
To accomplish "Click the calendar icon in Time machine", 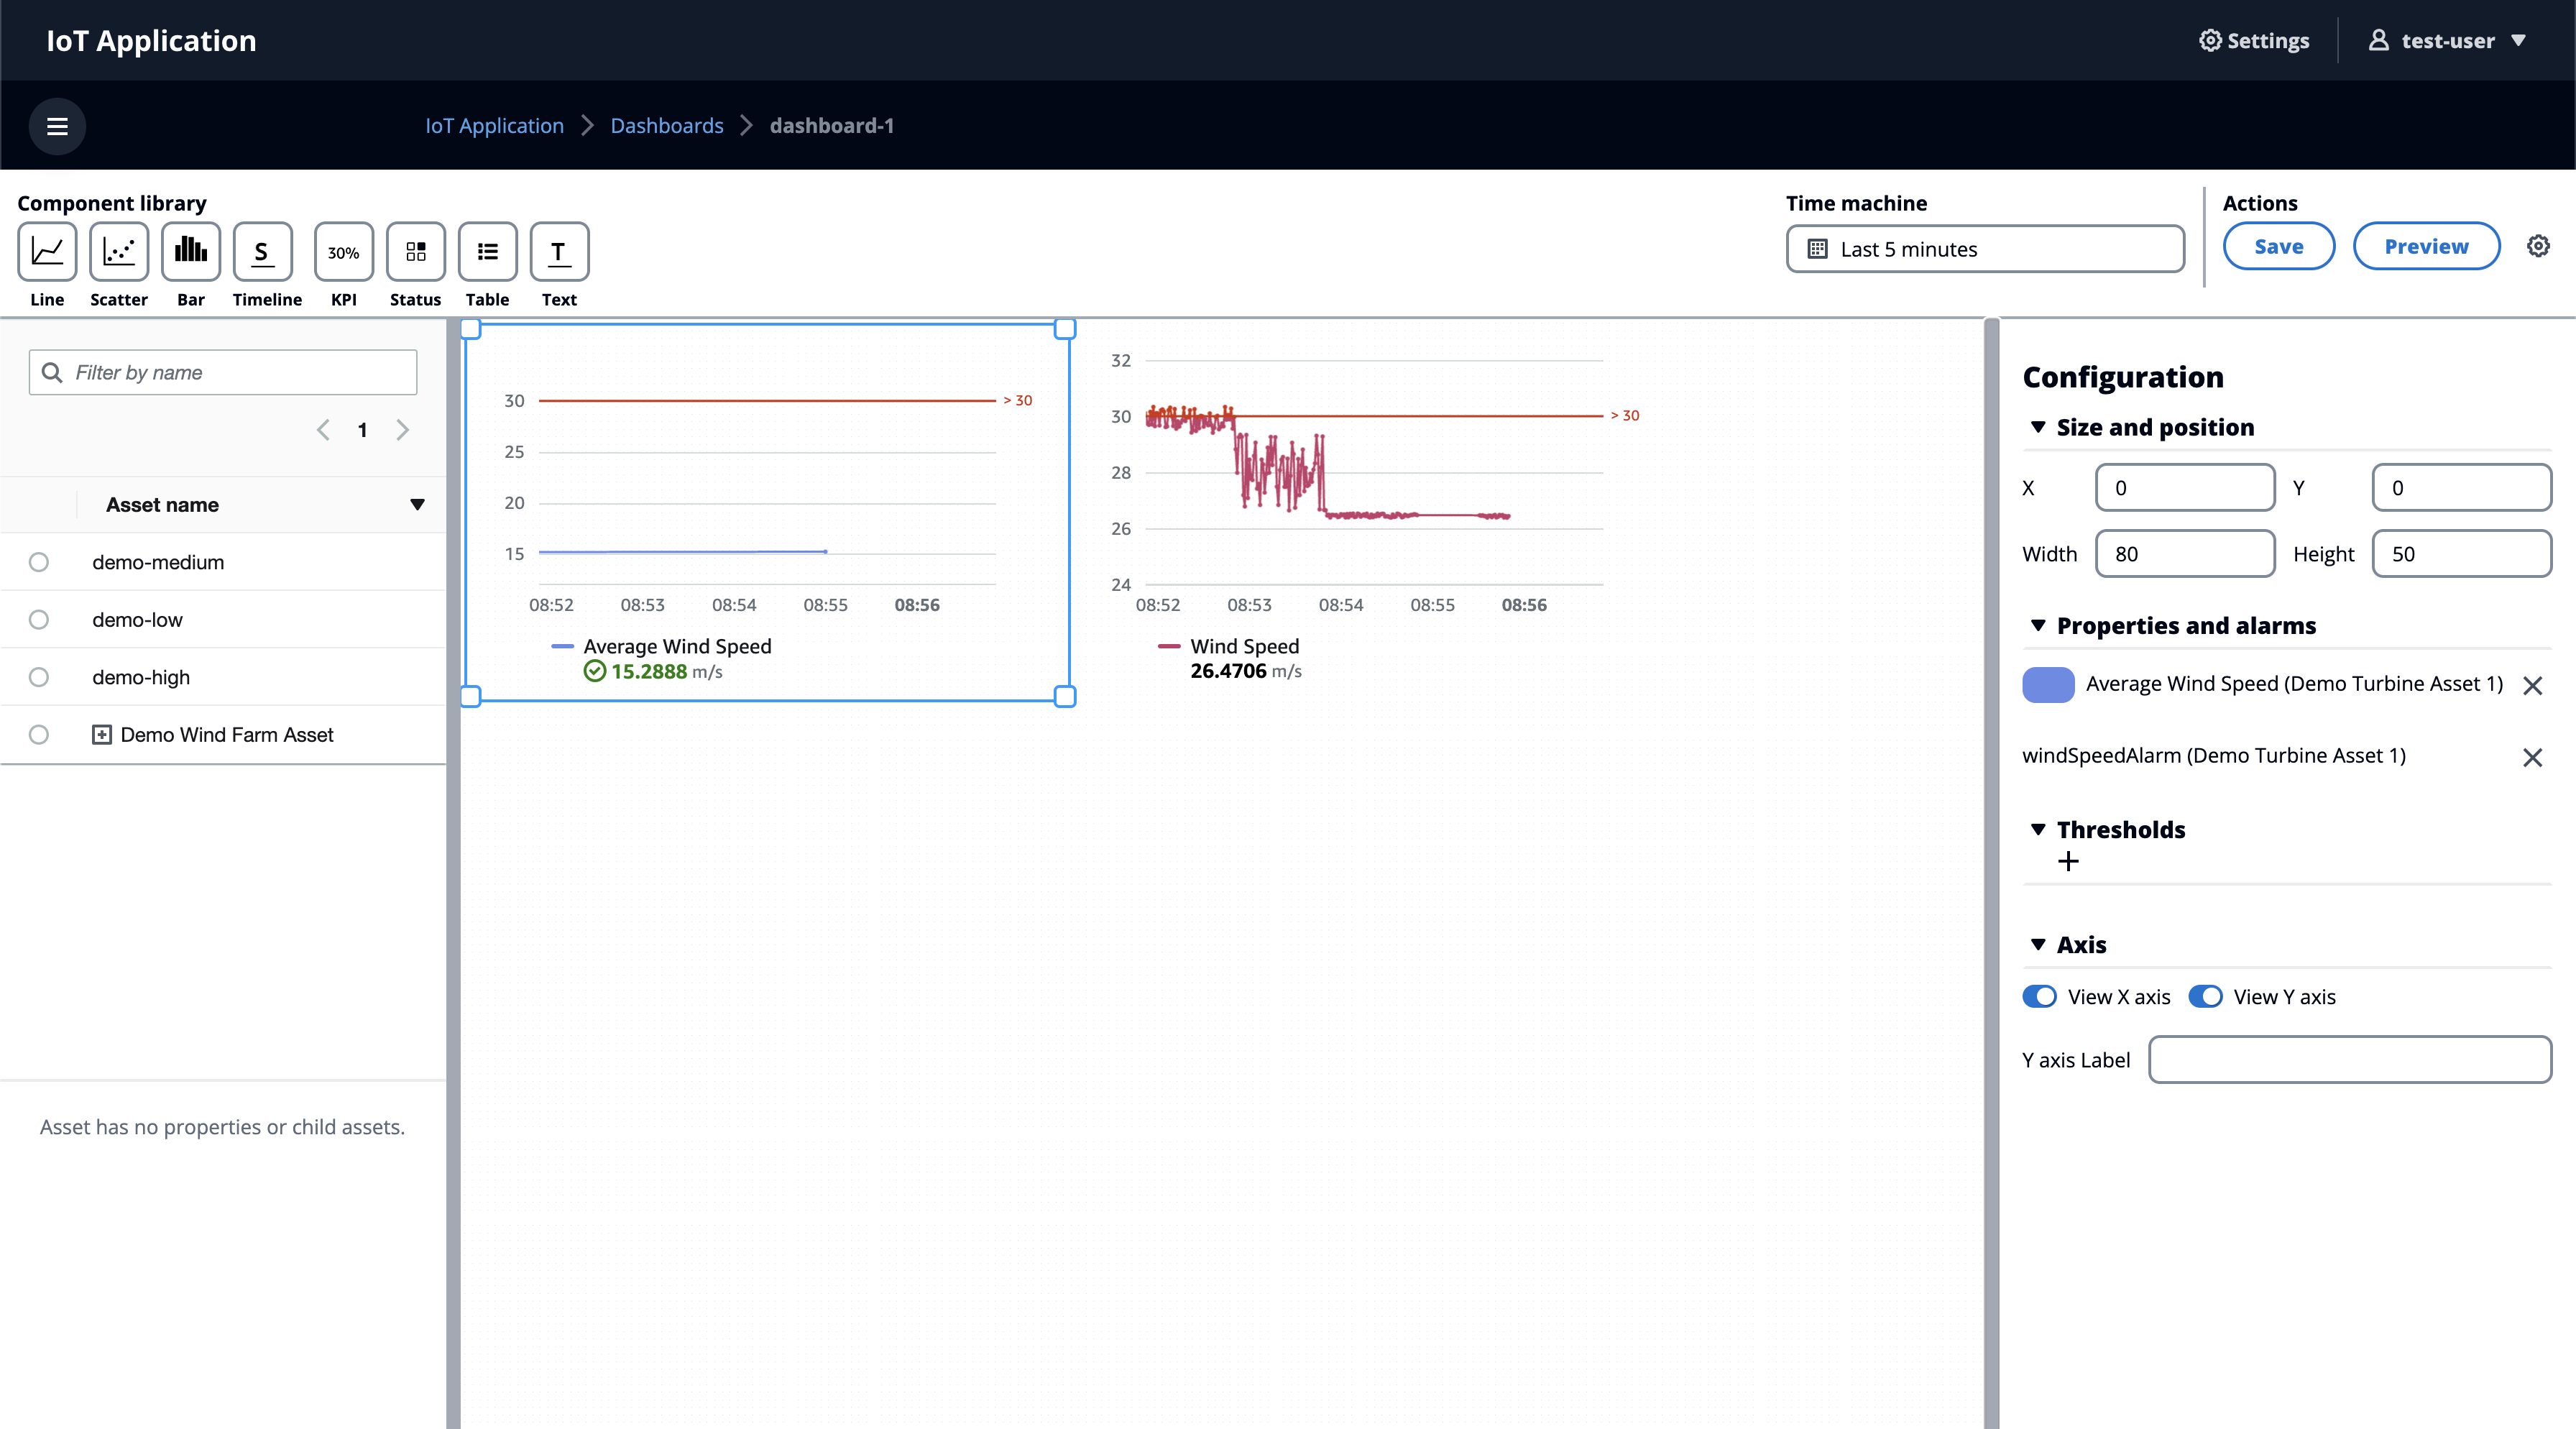I will tap(1817, 249).
